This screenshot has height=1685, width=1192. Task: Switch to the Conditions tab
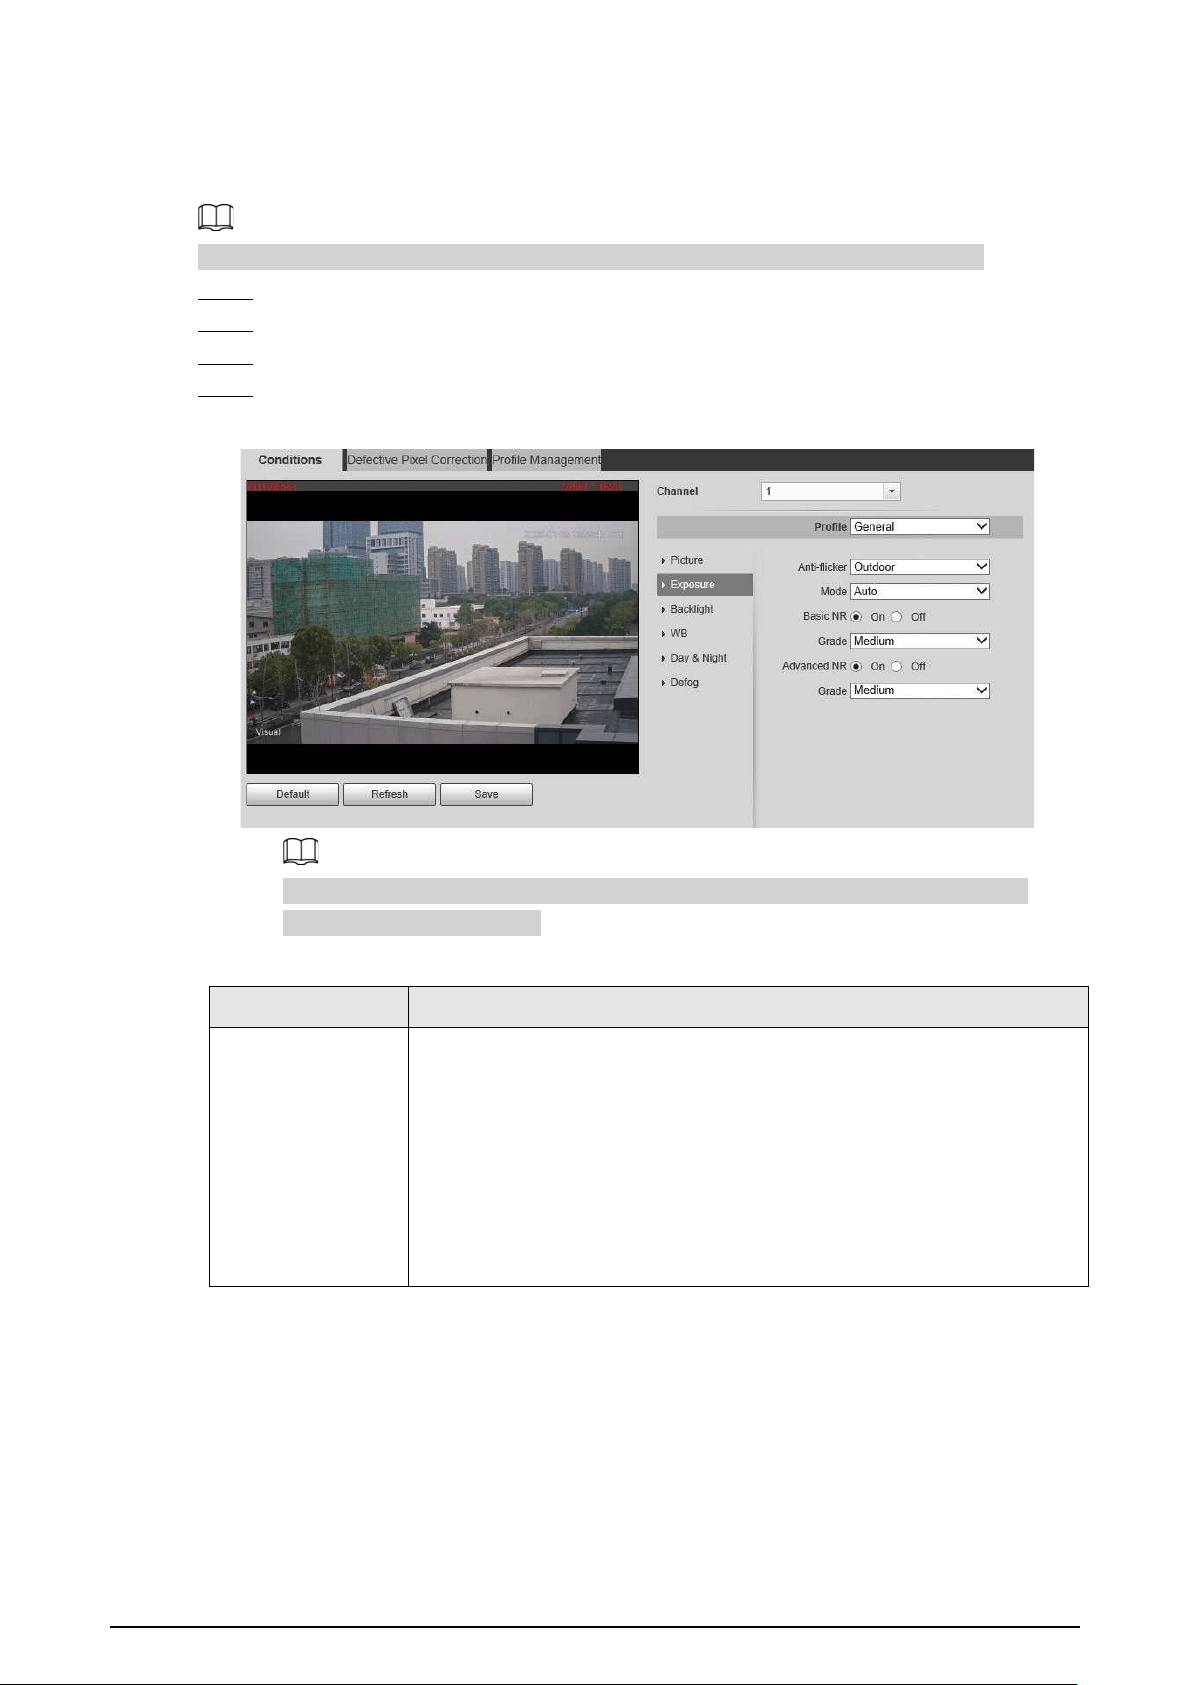pyautogui.click(x=290, y=460)
